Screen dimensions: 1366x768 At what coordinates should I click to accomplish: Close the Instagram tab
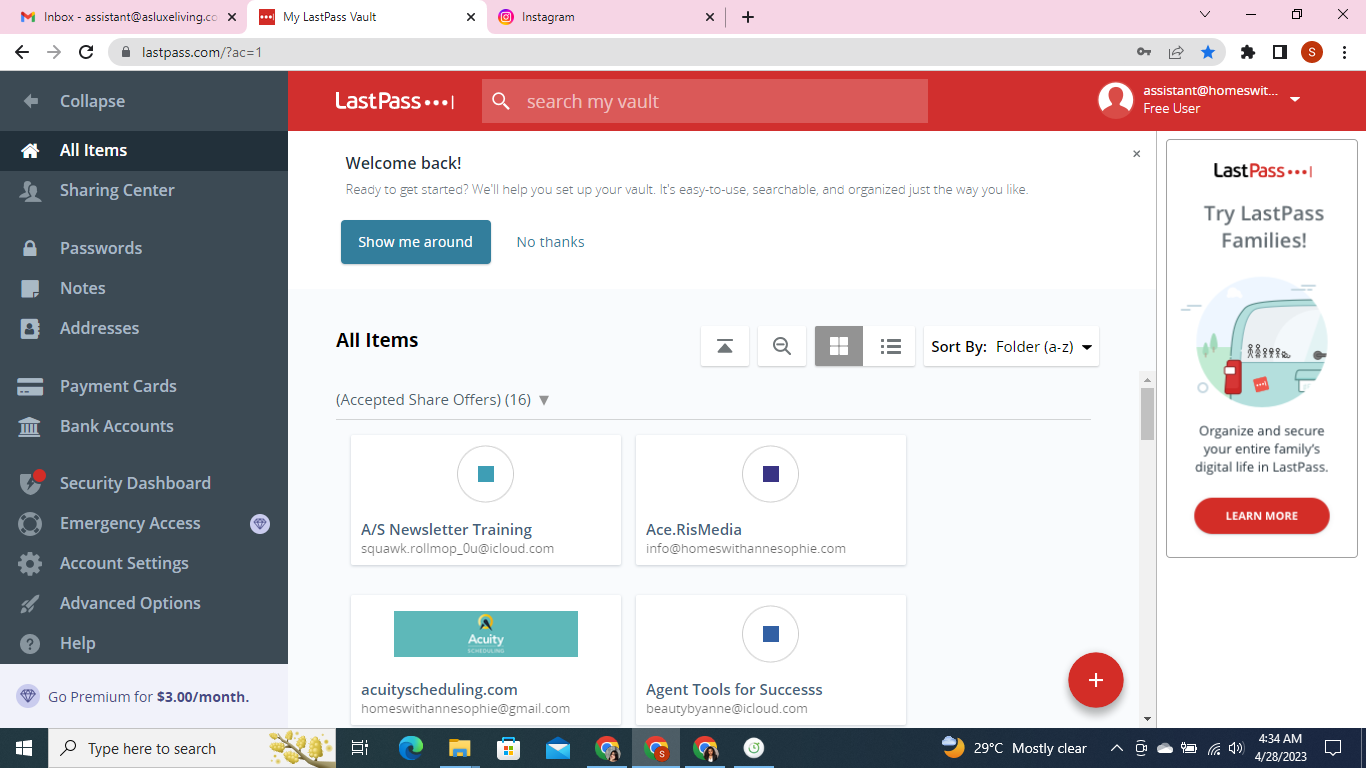click(x=711, y=17)
